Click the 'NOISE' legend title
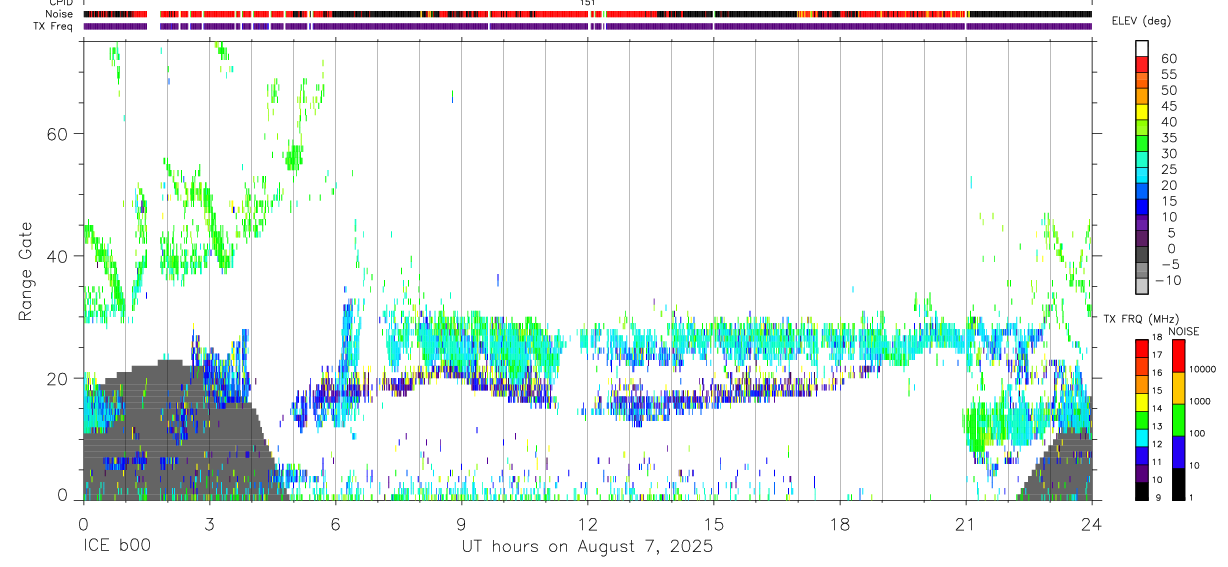Screen dimensions: 1228x567 (1184, 331)
